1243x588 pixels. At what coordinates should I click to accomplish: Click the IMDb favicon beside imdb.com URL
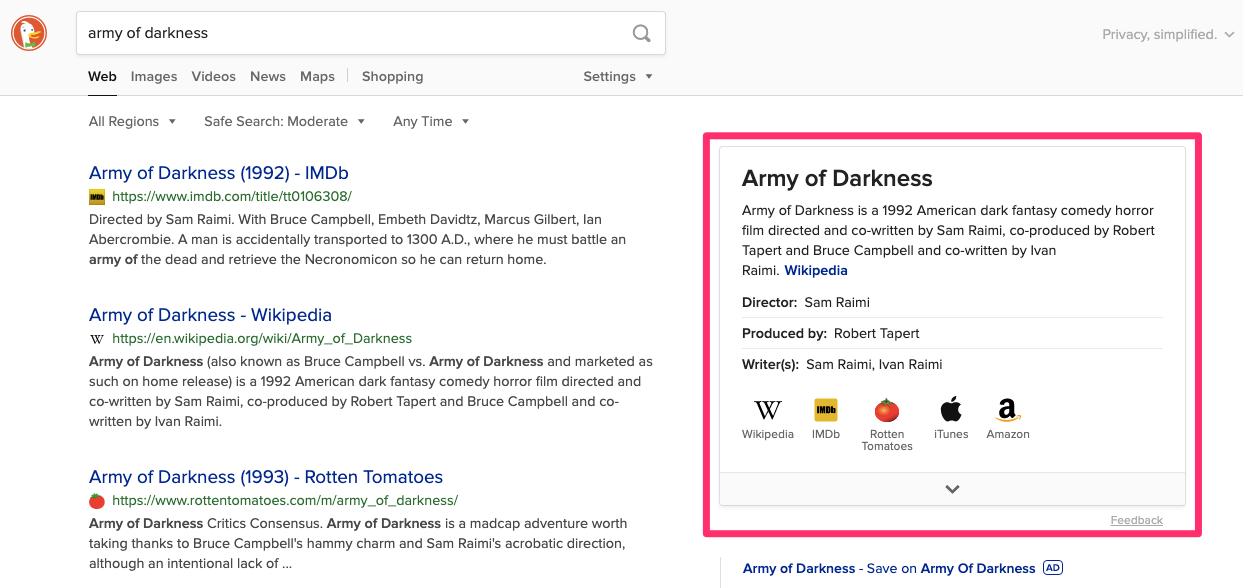pyautogui.click(x=97, y=197)
